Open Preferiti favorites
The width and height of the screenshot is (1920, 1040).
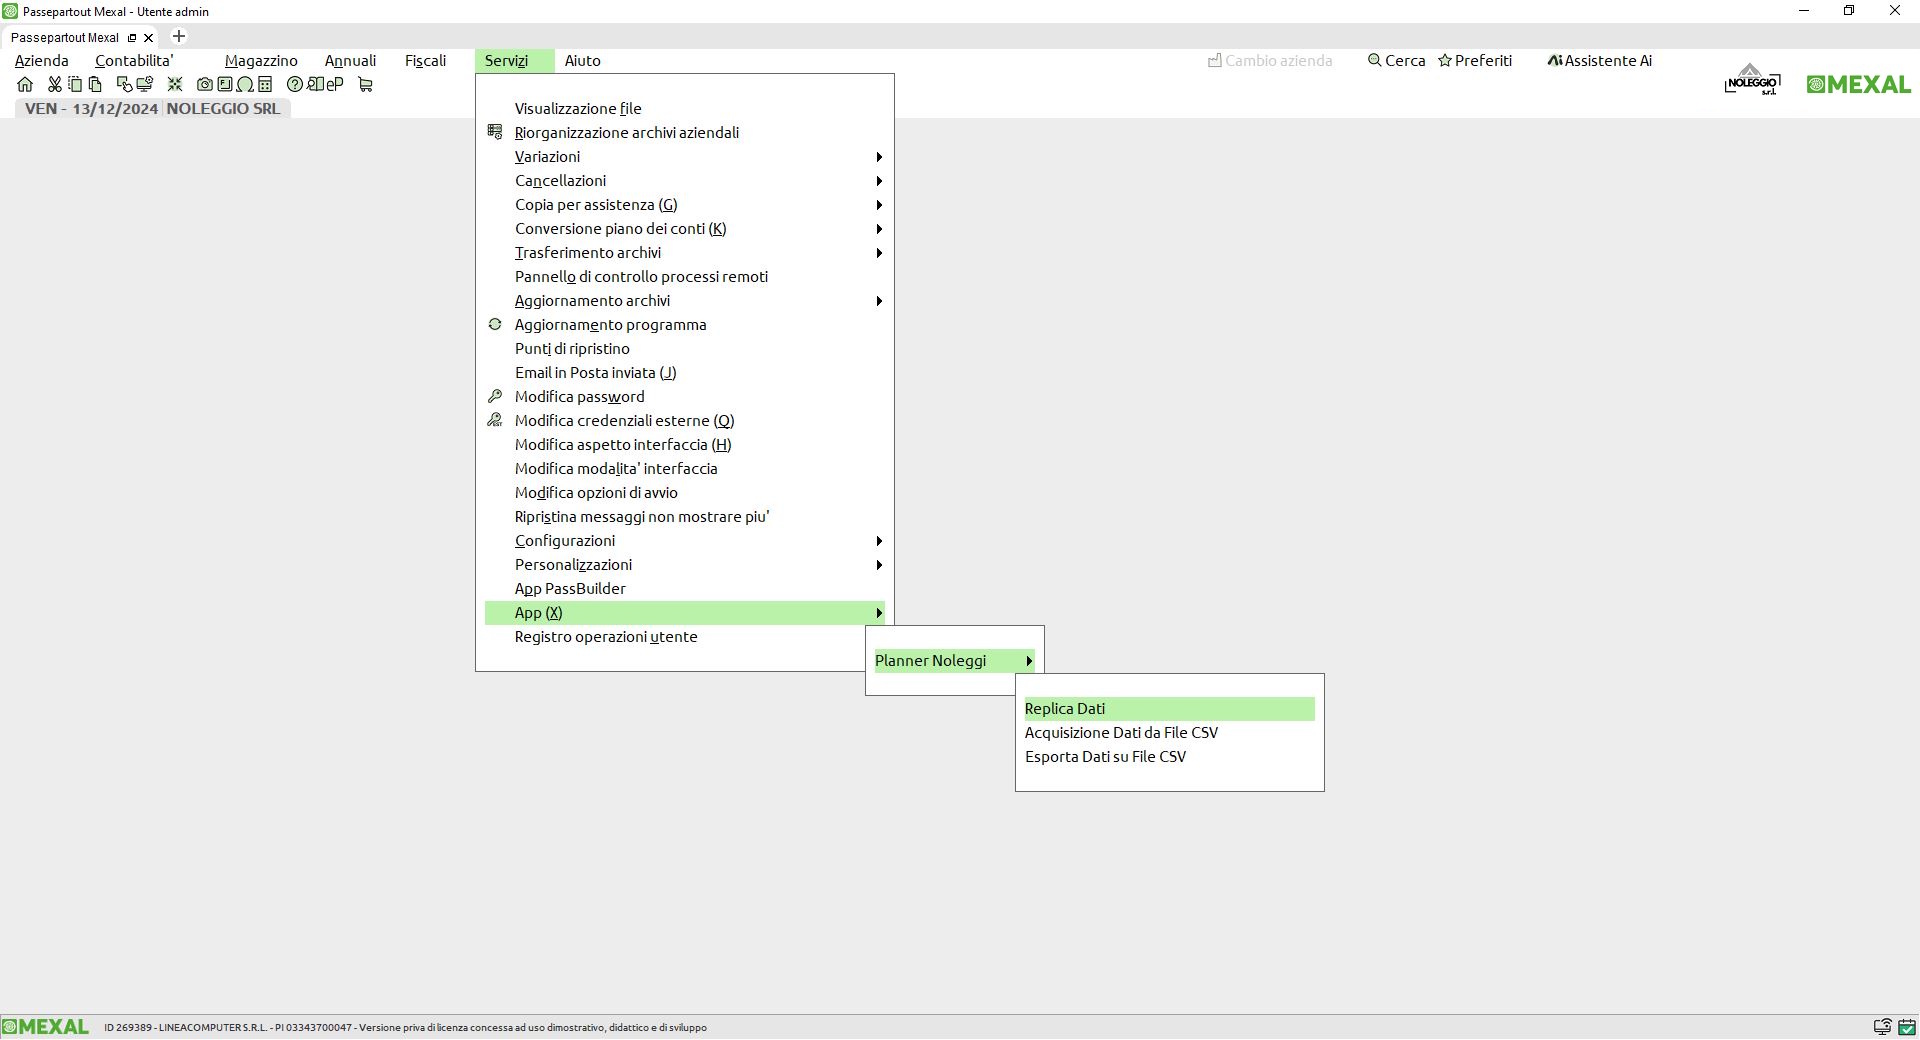pos(1475,61)
